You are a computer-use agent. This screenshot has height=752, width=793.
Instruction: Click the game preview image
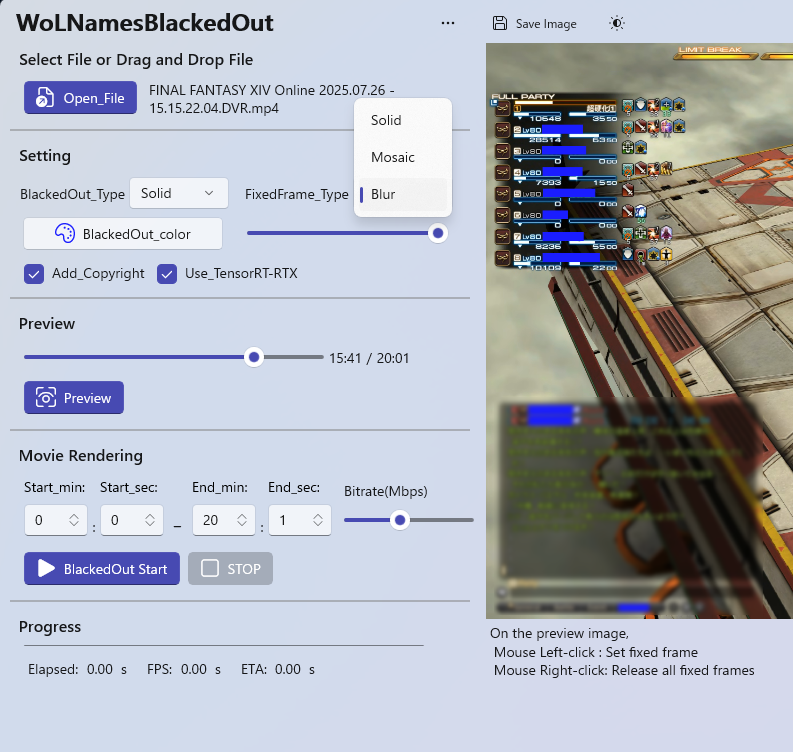pos(639,330)
